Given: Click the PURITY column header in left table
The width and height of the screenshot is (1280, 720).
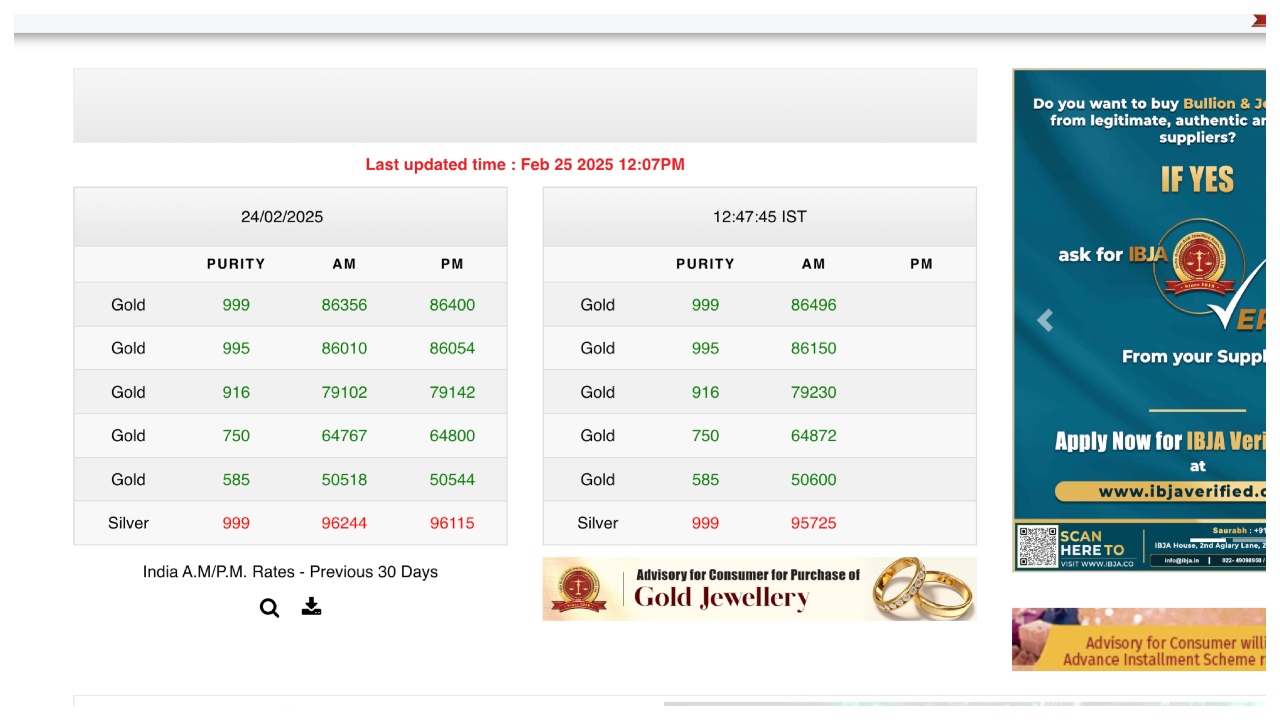Looking at the screenshot, I should (x=236, y=264).
